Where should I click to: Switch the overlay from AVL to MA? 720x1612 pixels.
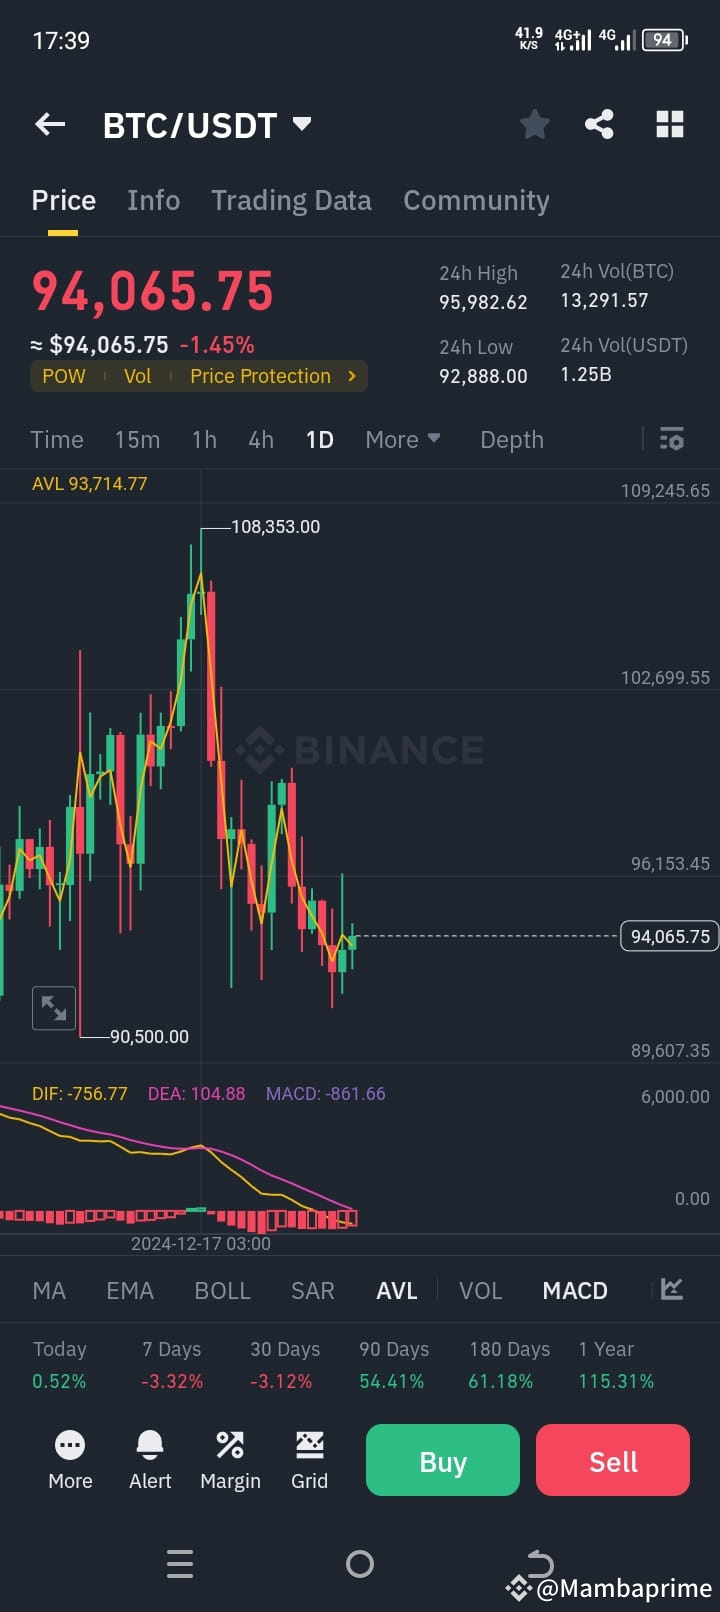[x=49, y=1290]
